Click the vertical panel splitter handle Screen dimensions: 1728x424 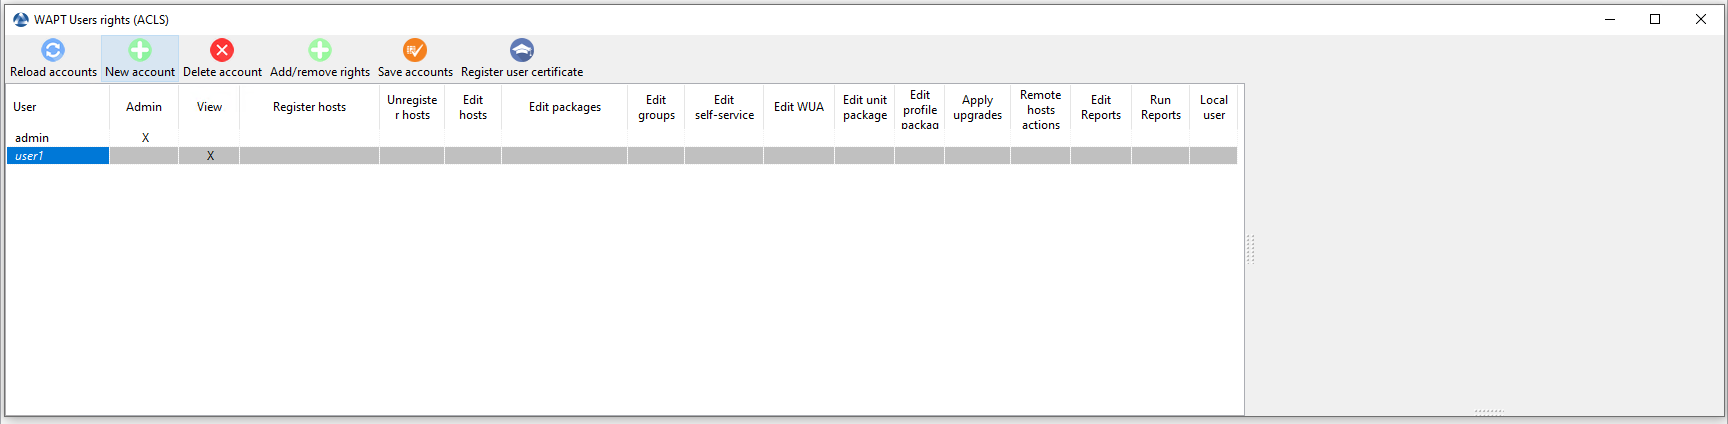(x=1250, y=249)
